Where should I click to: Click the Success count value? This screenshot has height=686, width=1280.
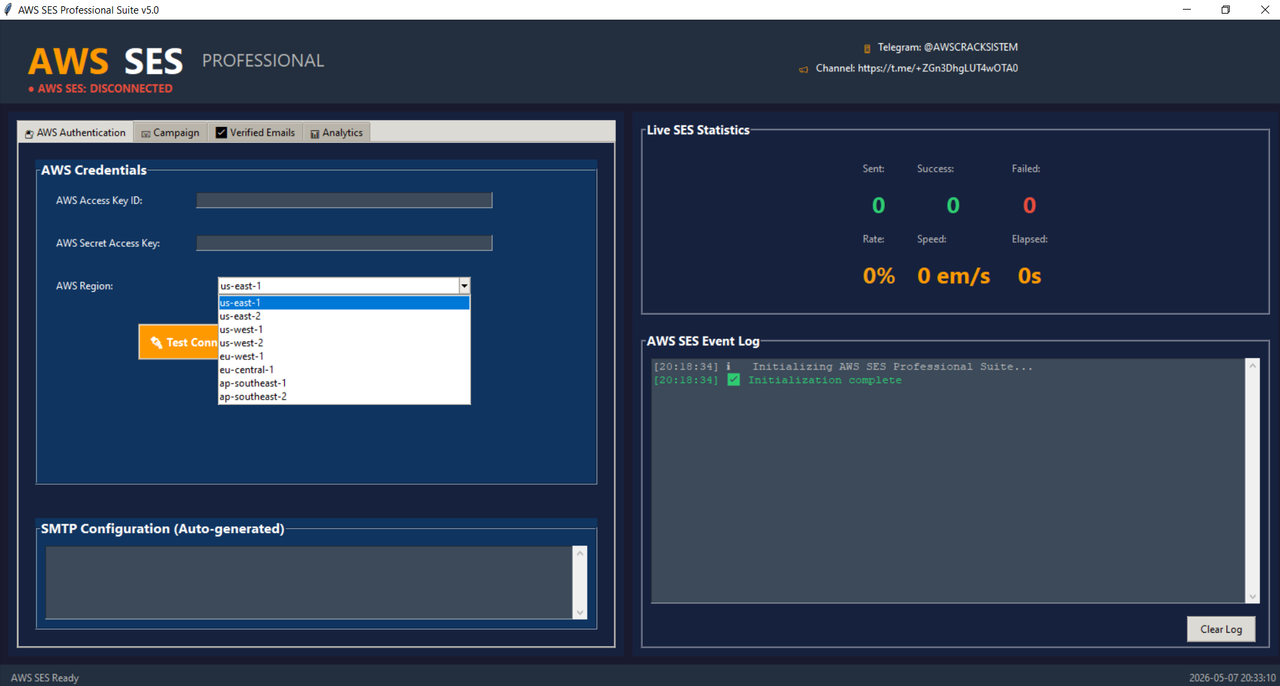tap(952, 206)
